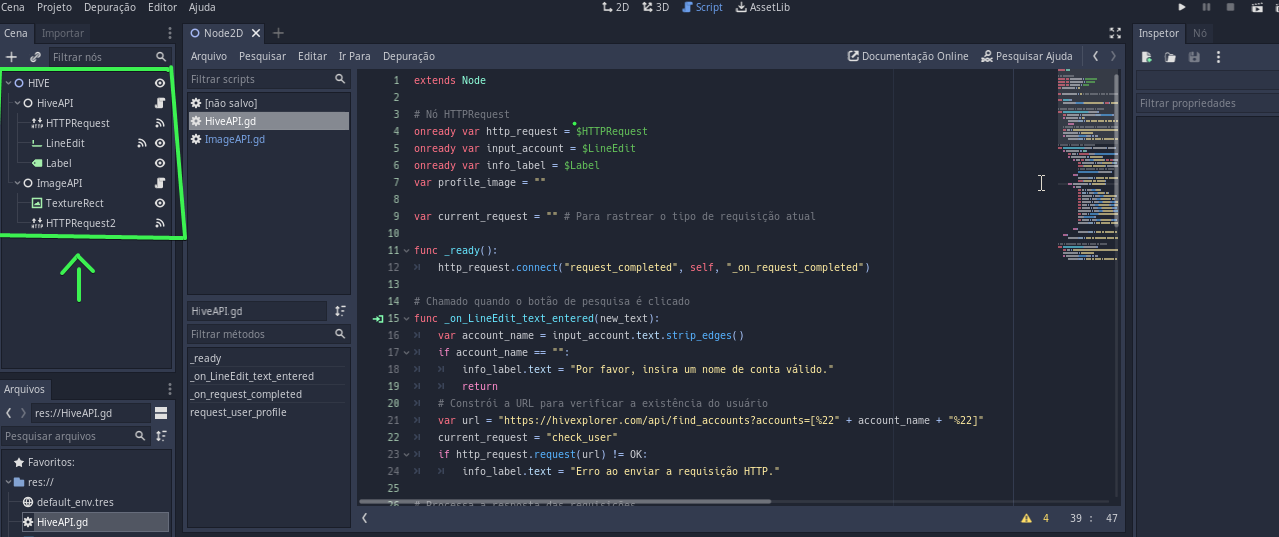Click the stop running project button
Image resolution: width=1279 pixels, height=537 pixels.
tap(1230, 7)
